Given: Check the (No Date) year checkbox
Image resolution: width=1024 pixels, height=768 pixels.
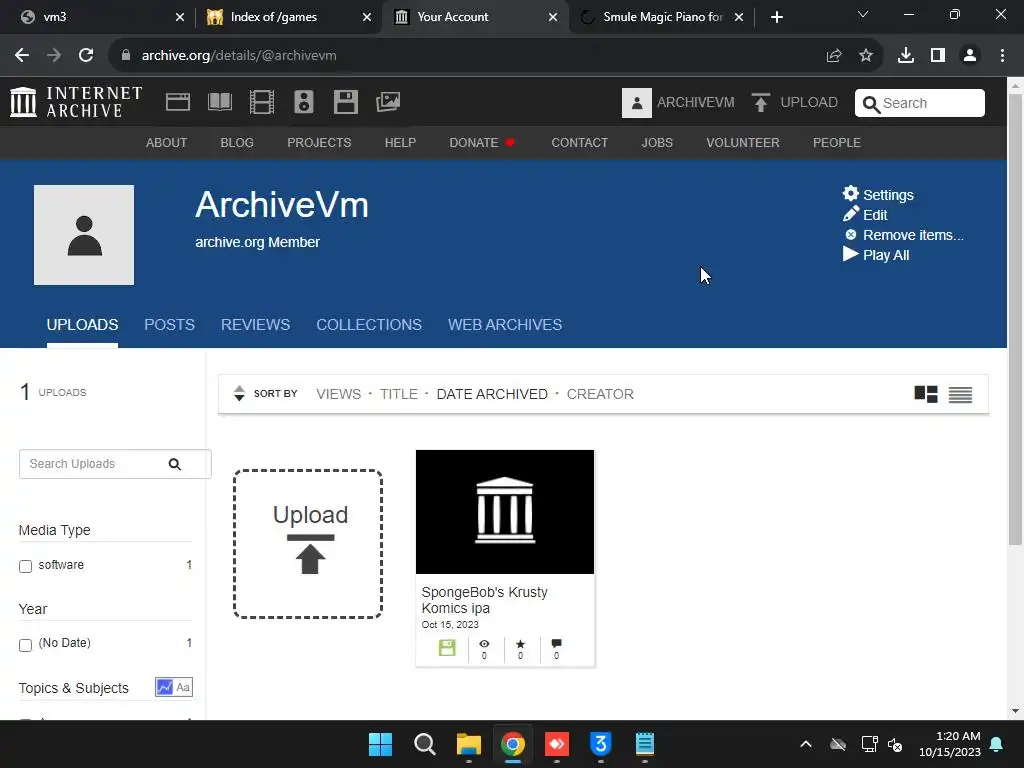Looking at the screenshot, I should tap(25, 645).
